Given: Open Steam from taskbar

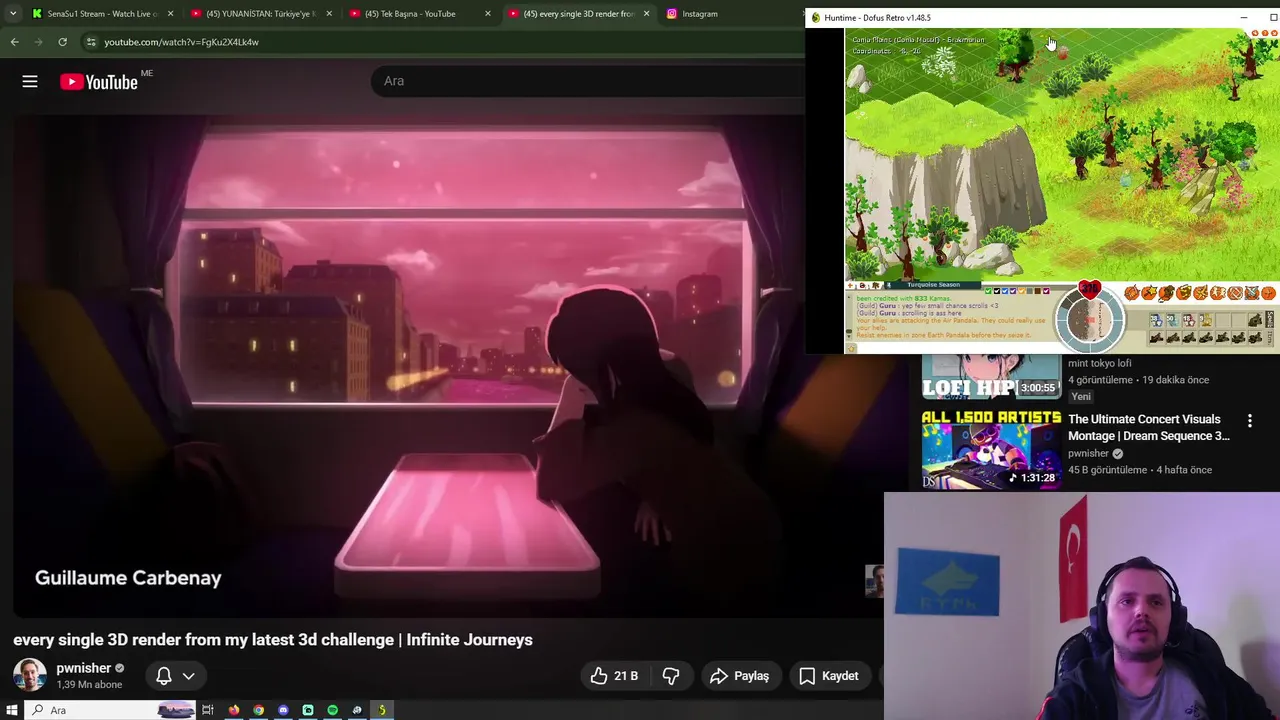Looking at the screenshot, I should [x=357, y=710].
